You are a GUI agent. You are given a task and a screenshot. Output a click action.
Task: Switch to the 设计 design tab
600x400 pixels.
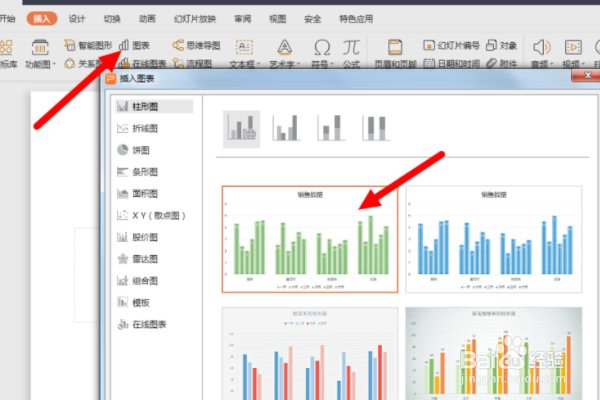coord(77,19)
